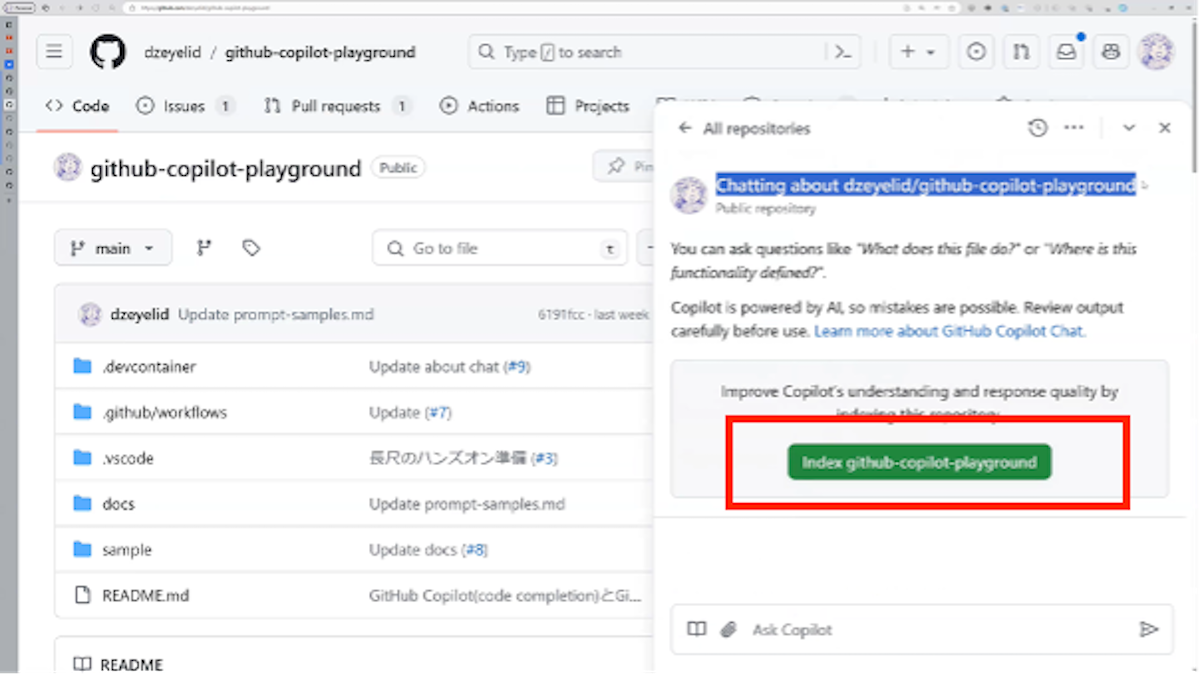
Task: Switch to the Pull requests tab
Action: [x=337, y=106]
